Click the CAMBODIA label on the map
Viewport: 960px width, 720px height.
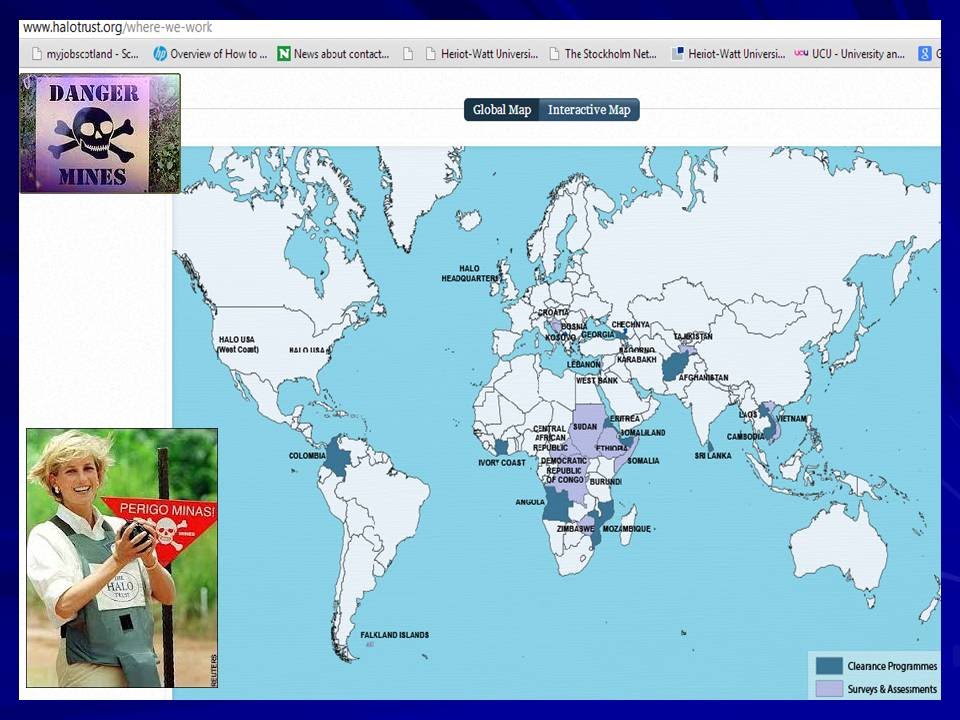tap(745, 437)
